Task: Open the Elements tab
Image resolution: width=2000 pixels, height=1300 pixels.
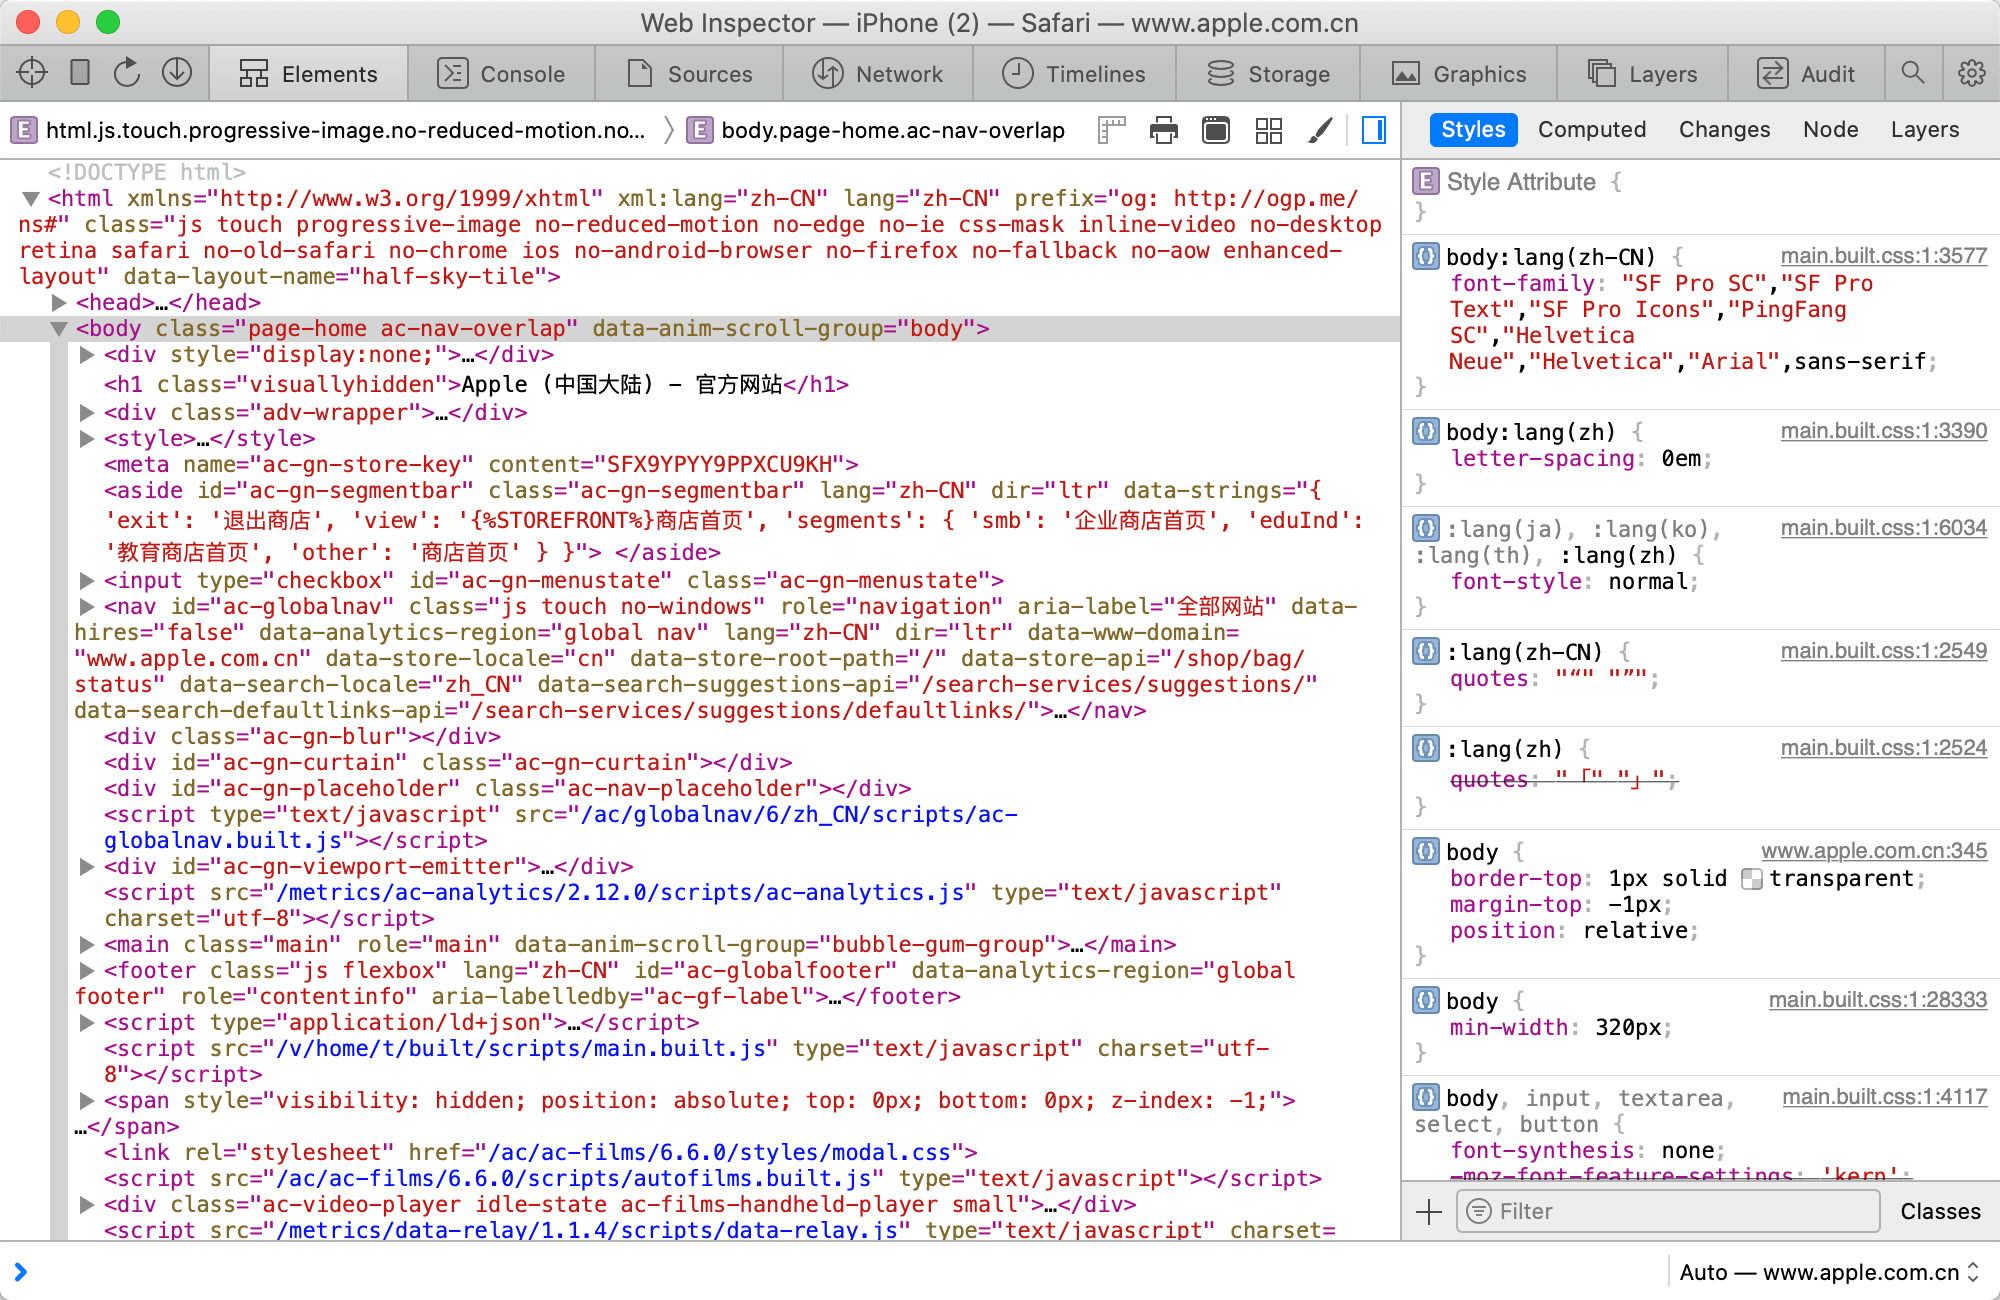Action: pos(308,74)
